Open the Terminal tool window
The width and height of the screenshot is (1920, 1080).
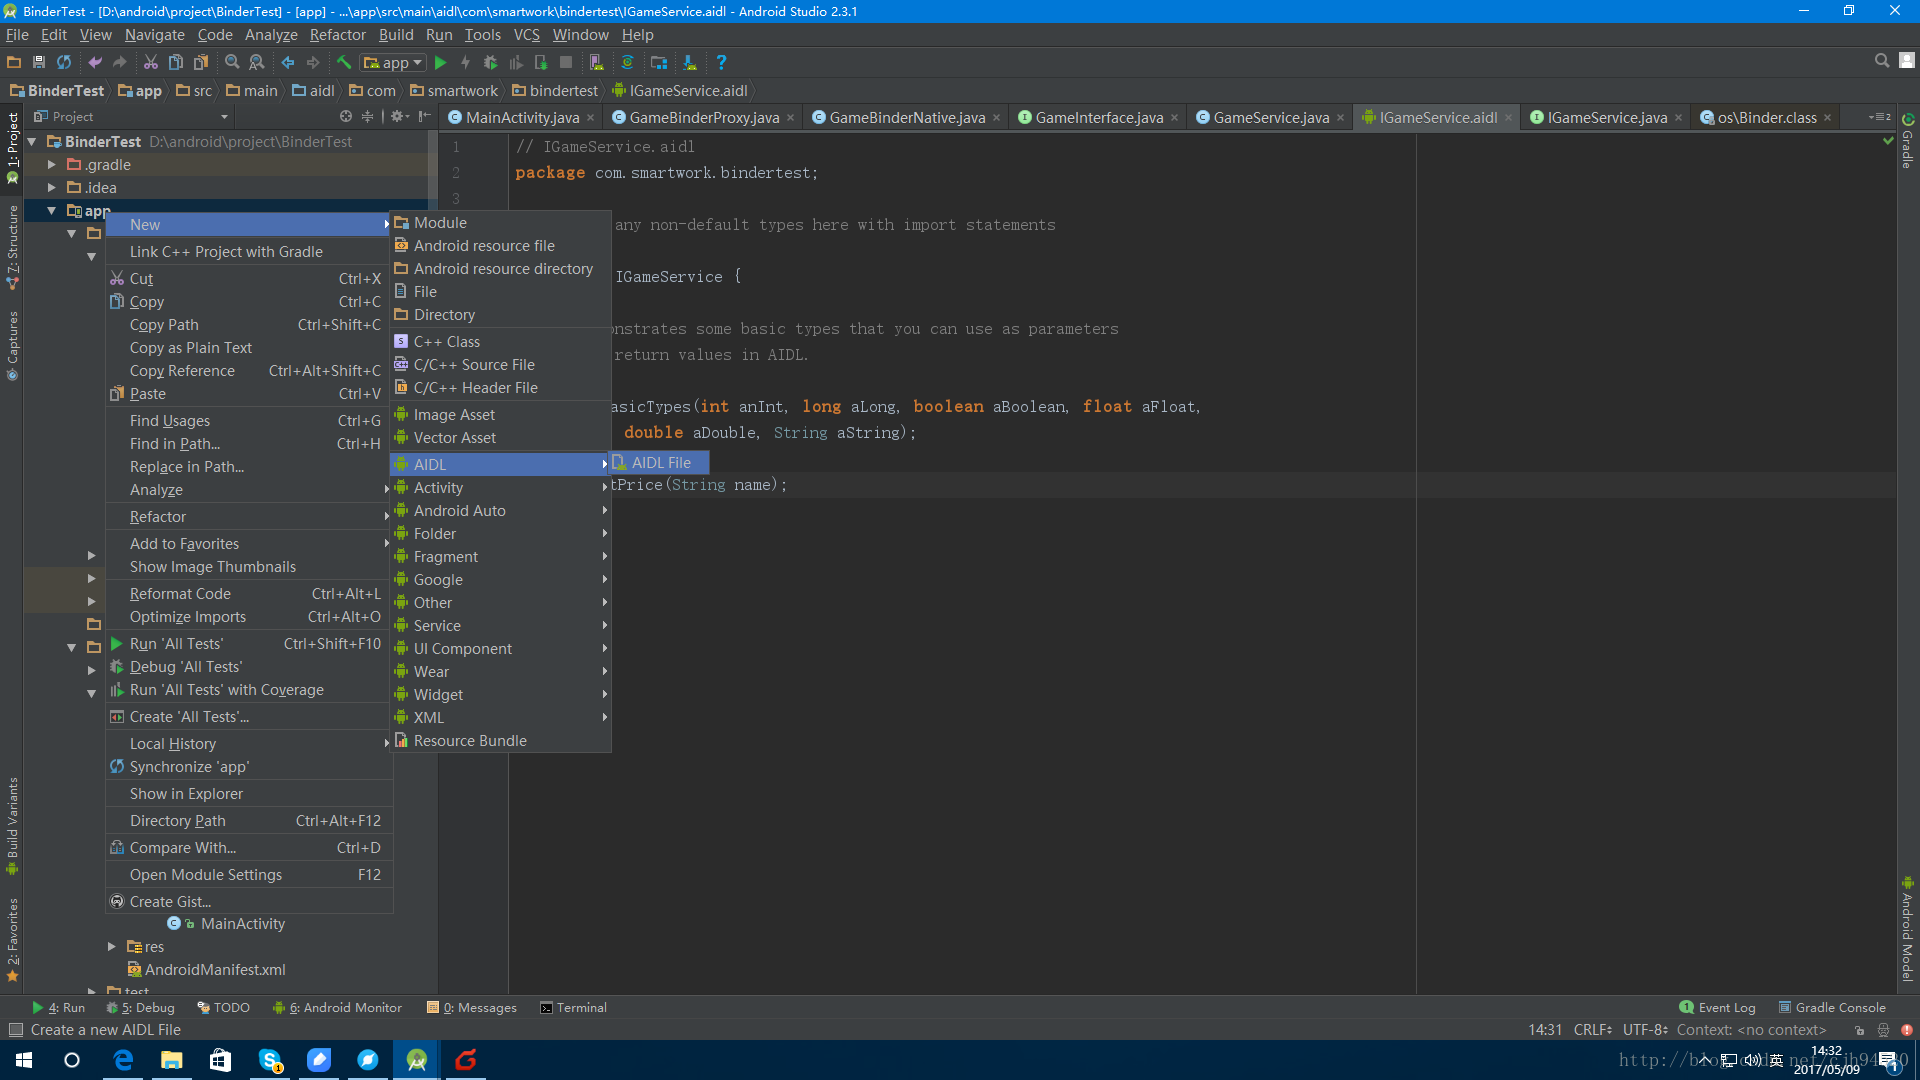pos(573,1007)
